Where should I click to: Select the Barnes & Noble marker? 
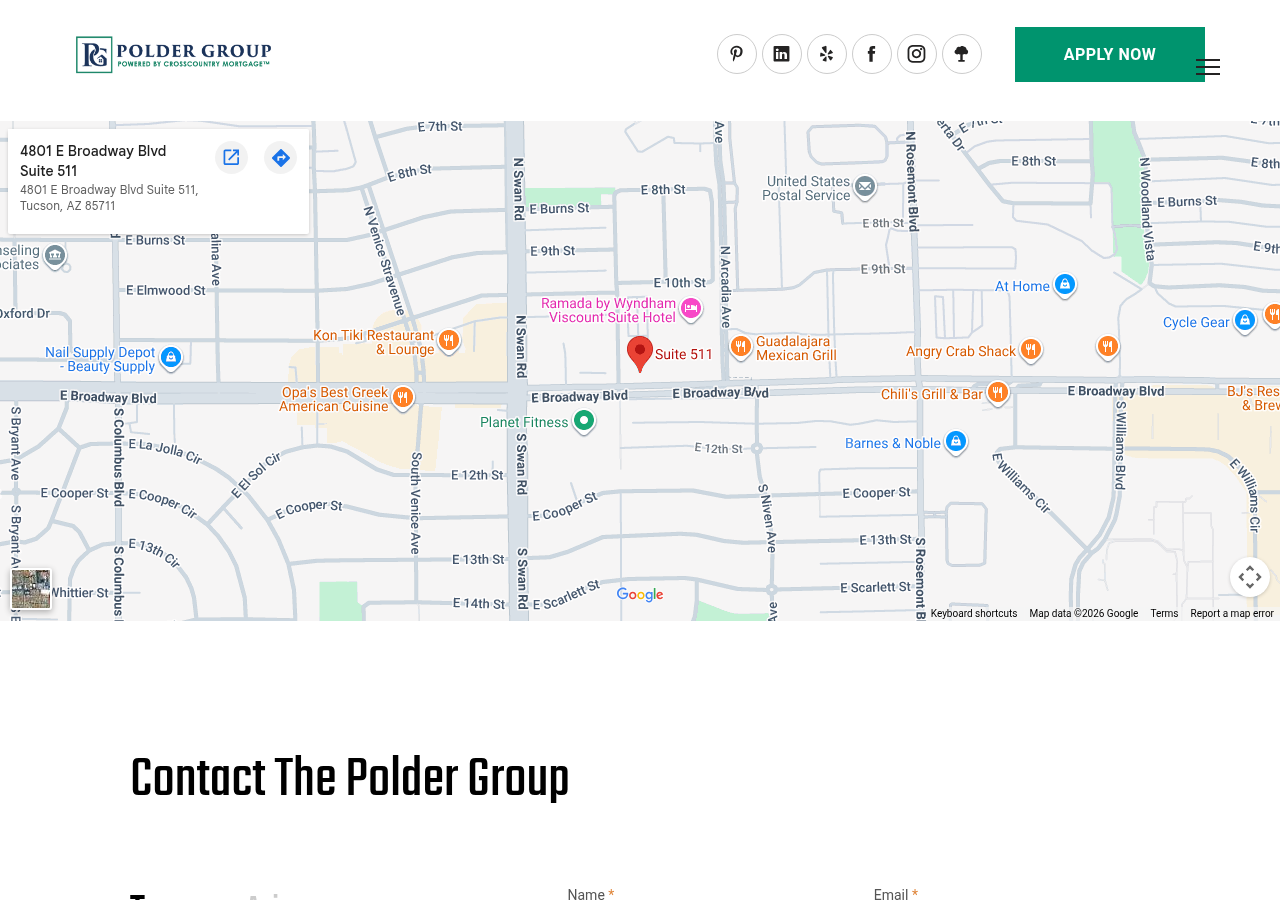956,441
